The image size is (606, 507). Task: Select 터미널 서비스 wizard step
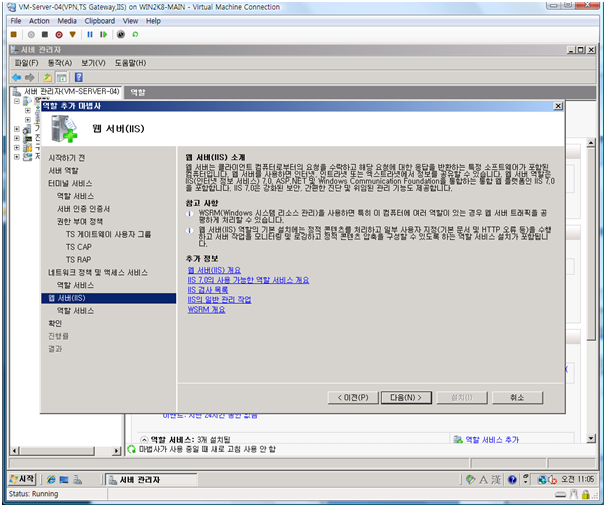tap(70, 183)
